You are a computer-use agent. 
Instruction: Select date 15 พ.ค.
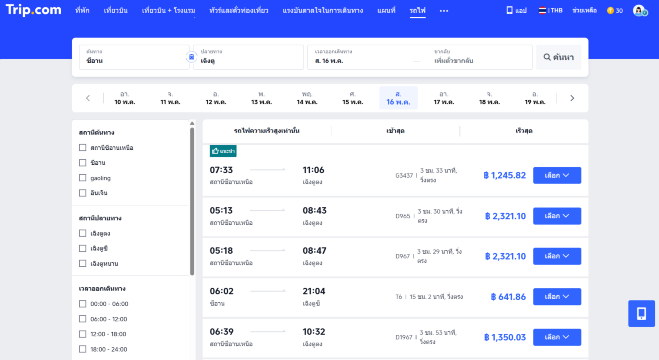pyautogui.click(x=353, y=98)
